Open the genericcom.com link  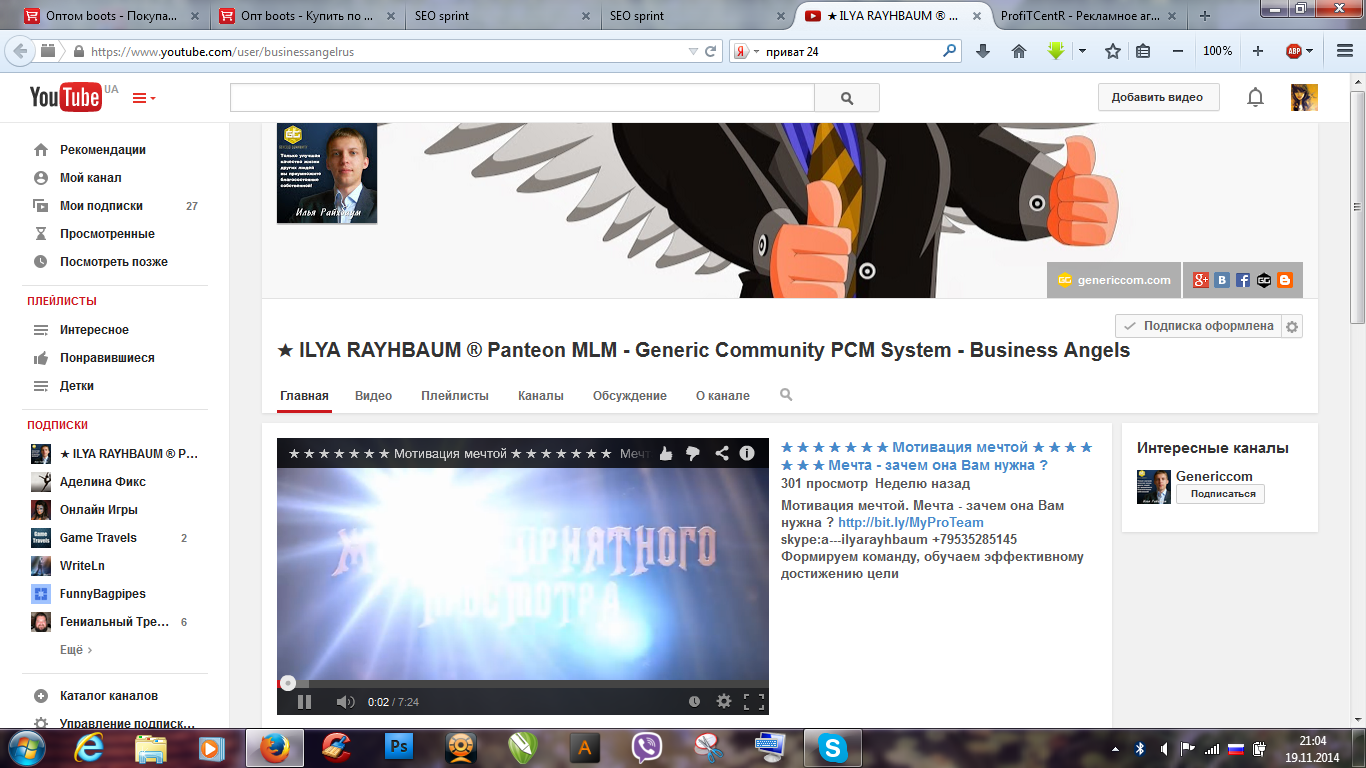(x=1114, y=280)
